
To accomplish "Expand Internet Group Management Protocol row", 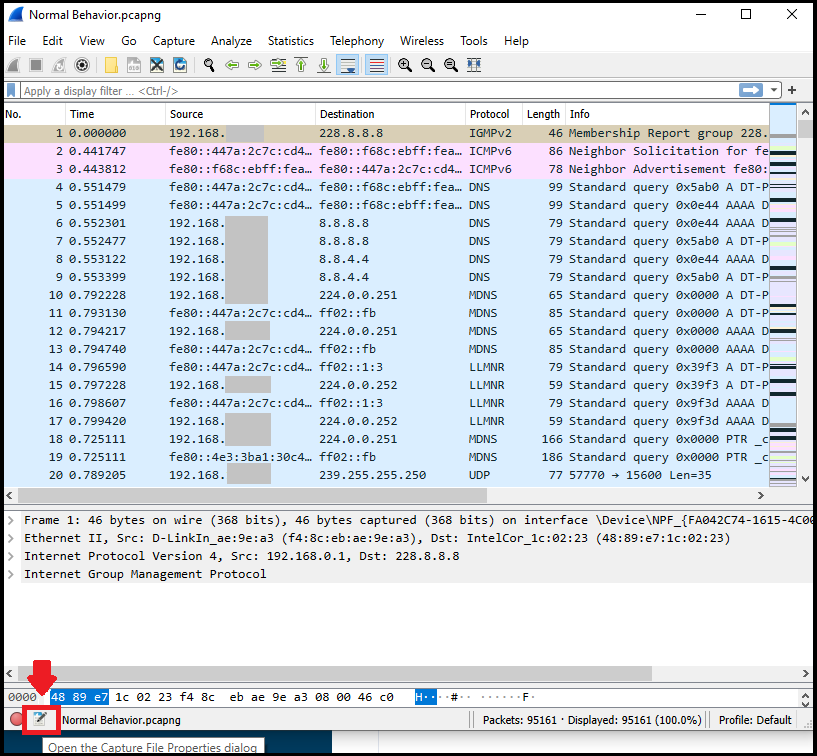I will tap(10, 574).
